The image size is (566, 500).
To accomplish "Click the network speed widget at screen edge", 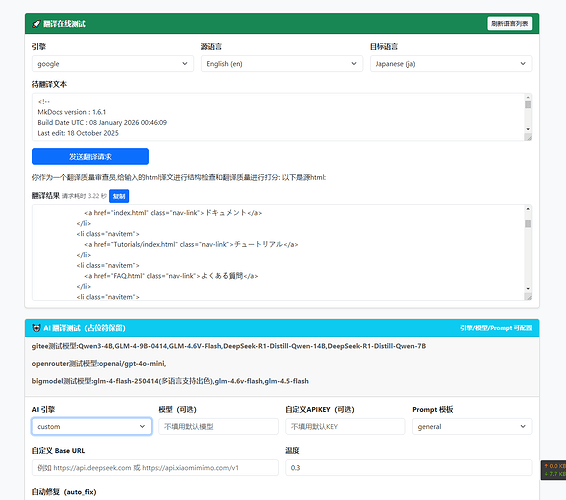I will click(x=553, y=470).
